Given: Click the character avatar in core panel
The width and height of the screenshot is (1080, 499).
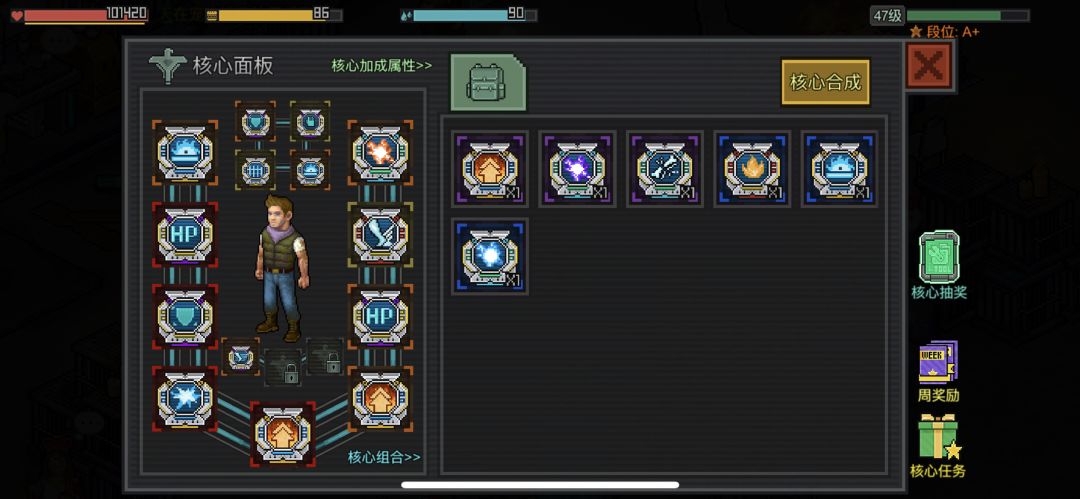Looking at the screenshot, I should coord(282,267).
